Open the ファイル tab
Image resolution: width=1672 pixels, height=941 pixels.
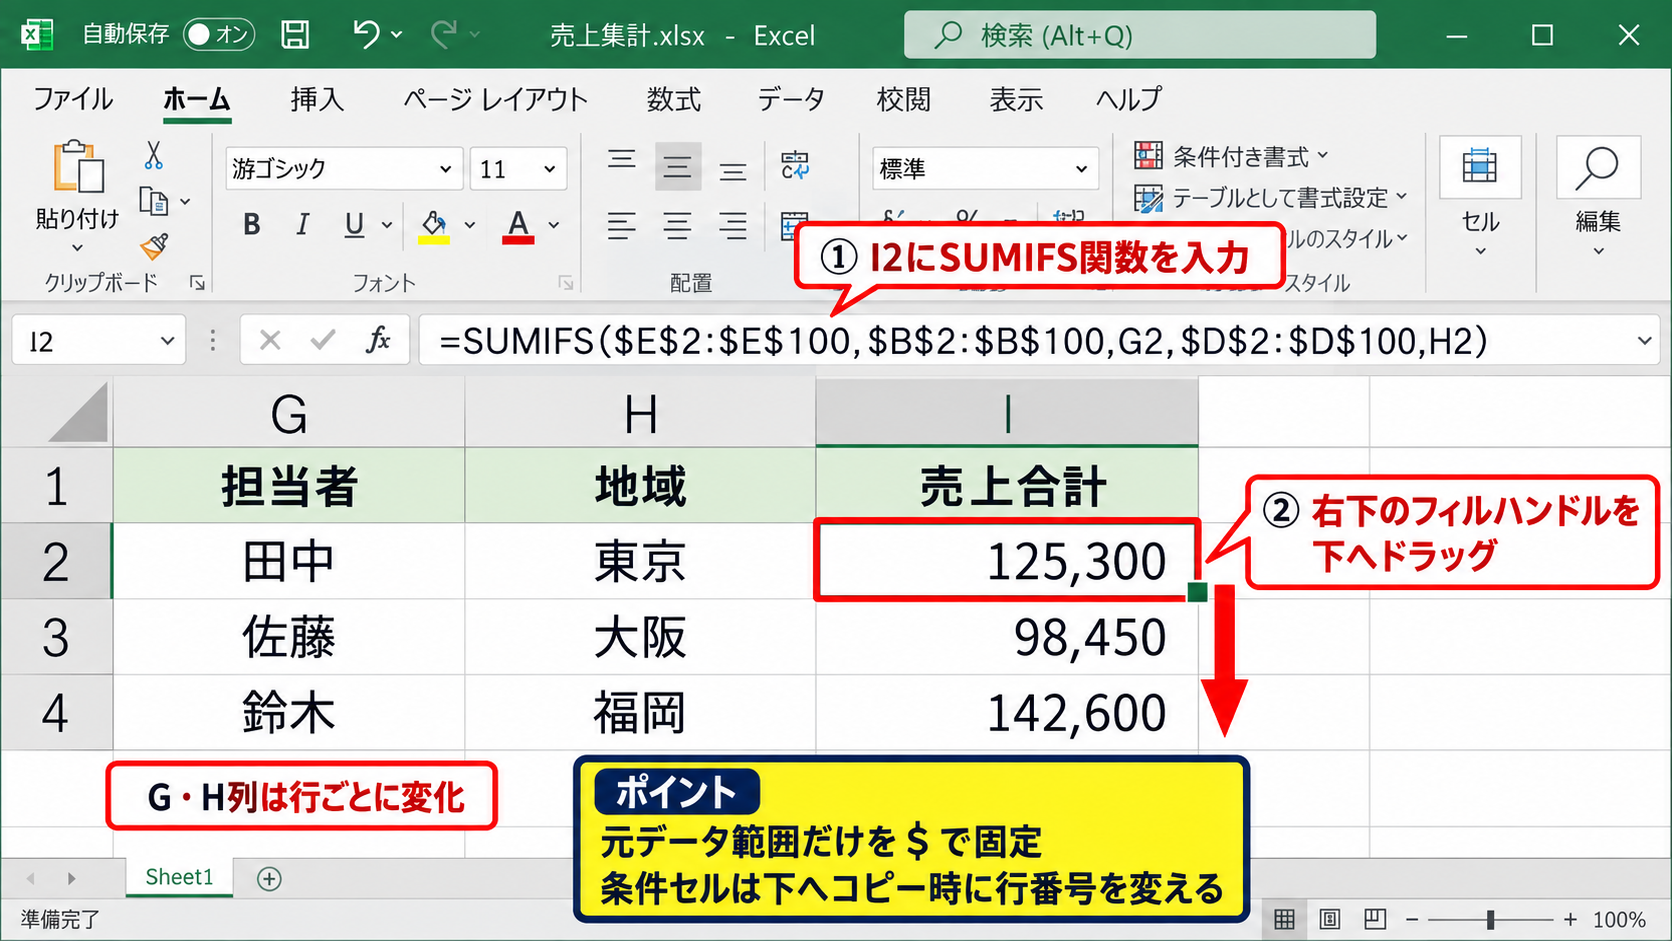pyautogui.click(x=73, y=99)
